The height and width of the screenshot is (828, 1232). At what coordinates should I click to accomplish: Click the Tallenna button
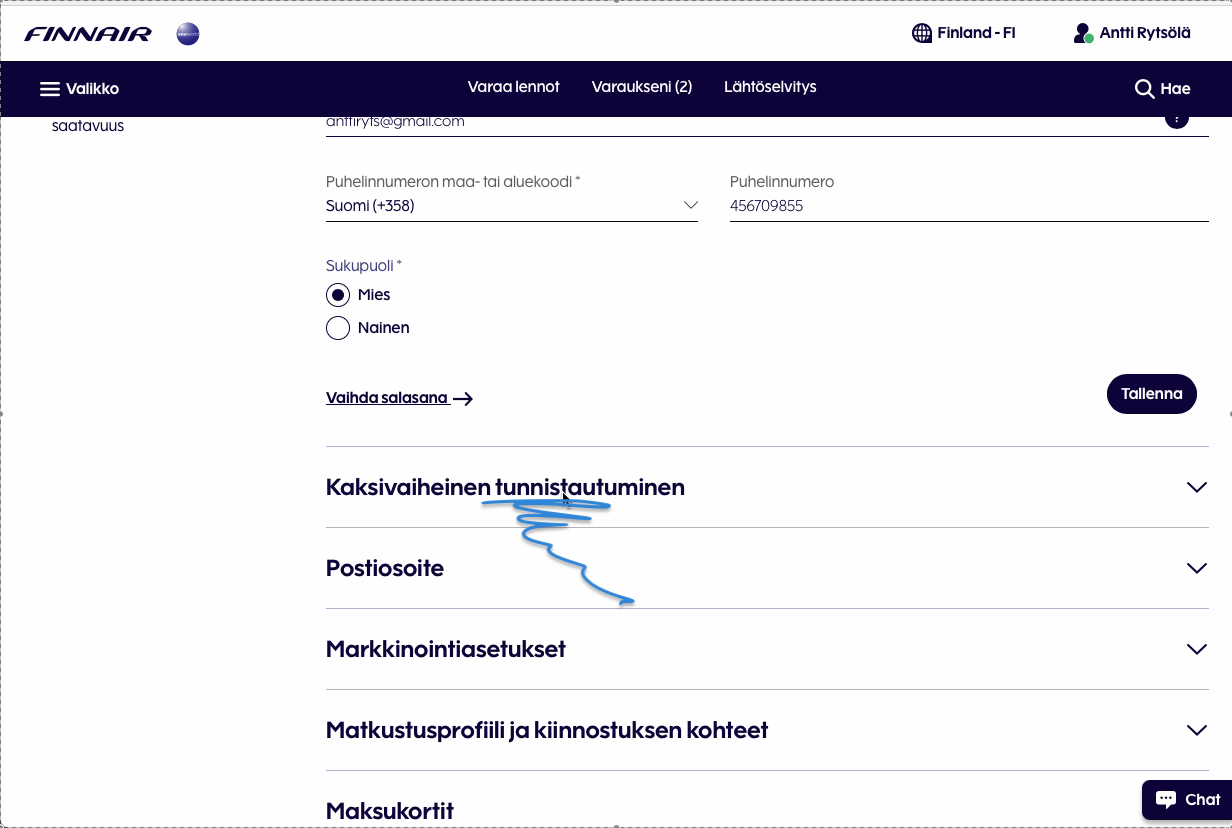[x=1151, y=394]
